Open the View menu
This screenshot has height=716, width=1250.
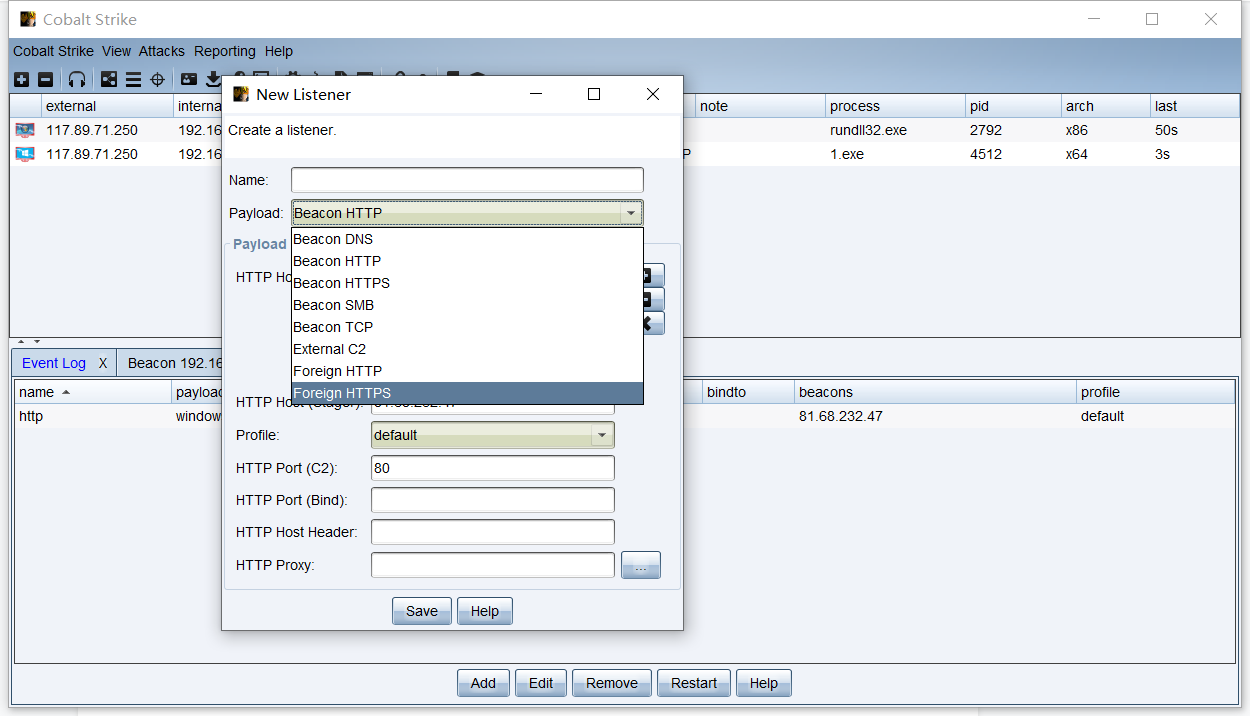tap(116, 51)
